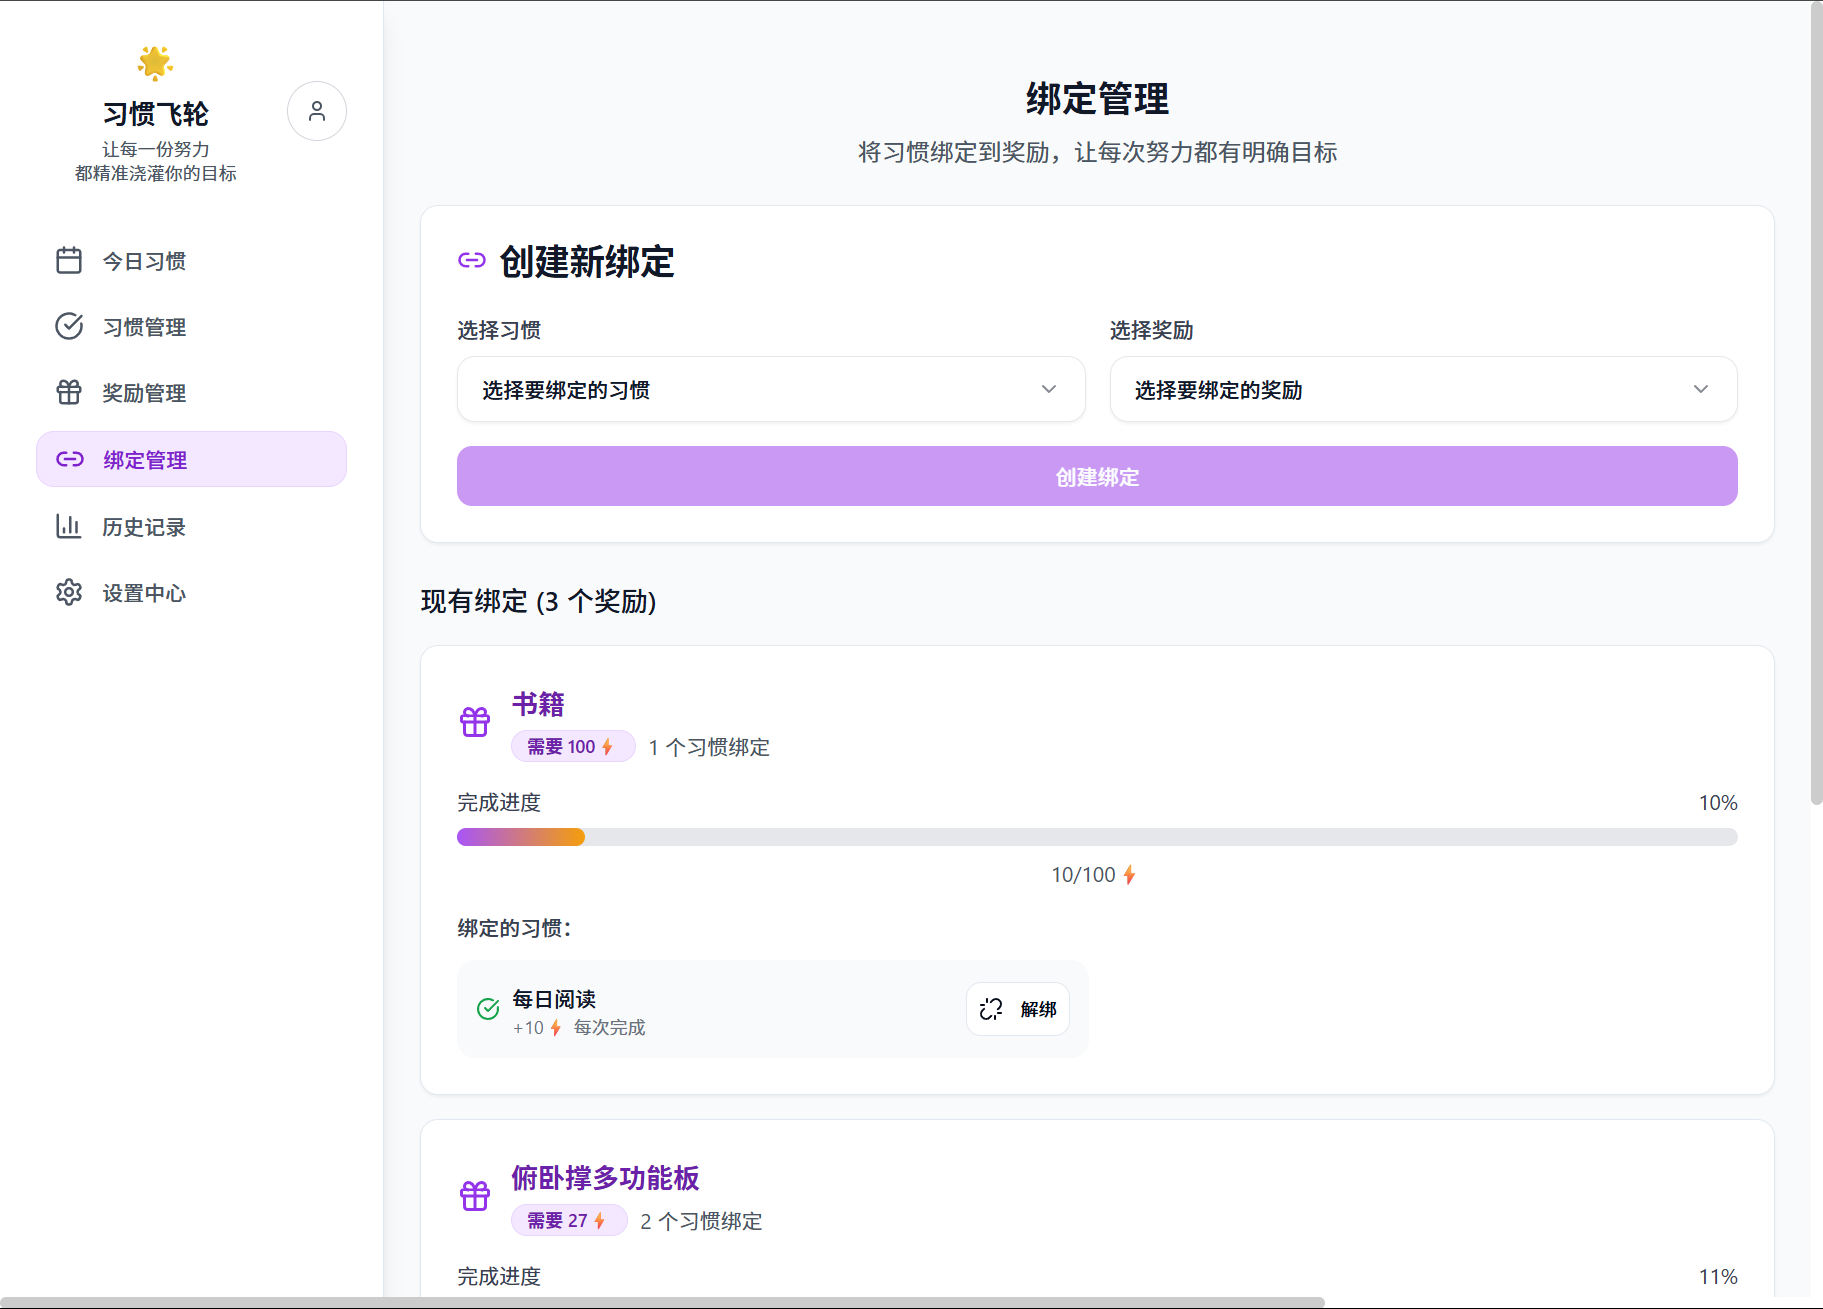The image size is (1823, 1309).
Task: Click the 需要 100 badge
Action: coord(573,747)
